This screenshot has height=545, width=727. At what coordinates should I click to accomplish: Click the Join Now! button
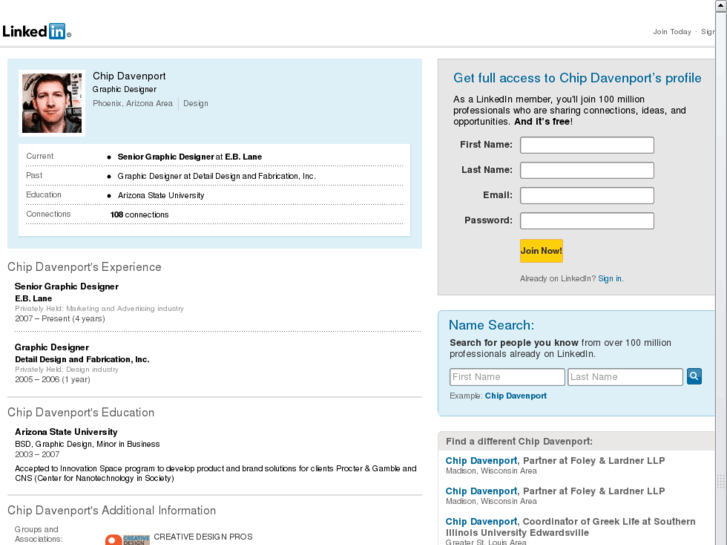[541, 251]
